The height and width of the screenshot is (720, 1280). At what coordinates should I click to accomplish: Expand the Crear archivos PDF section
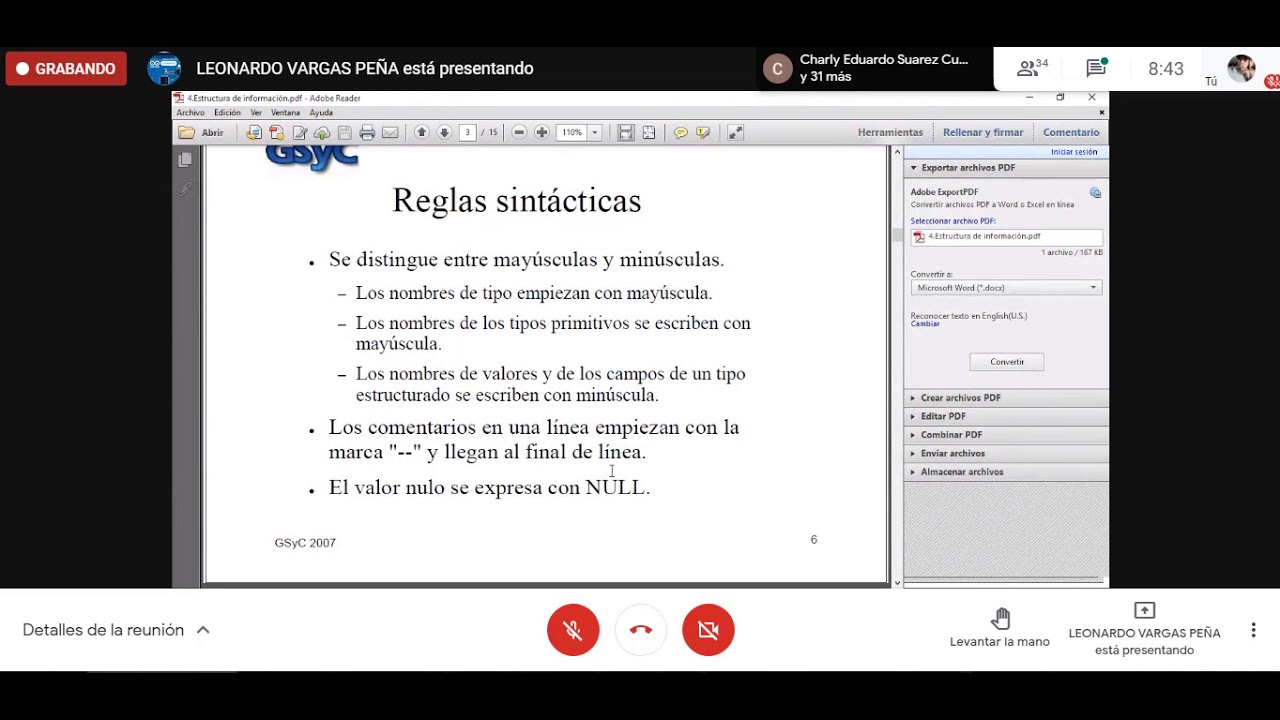pos(1006,398)
